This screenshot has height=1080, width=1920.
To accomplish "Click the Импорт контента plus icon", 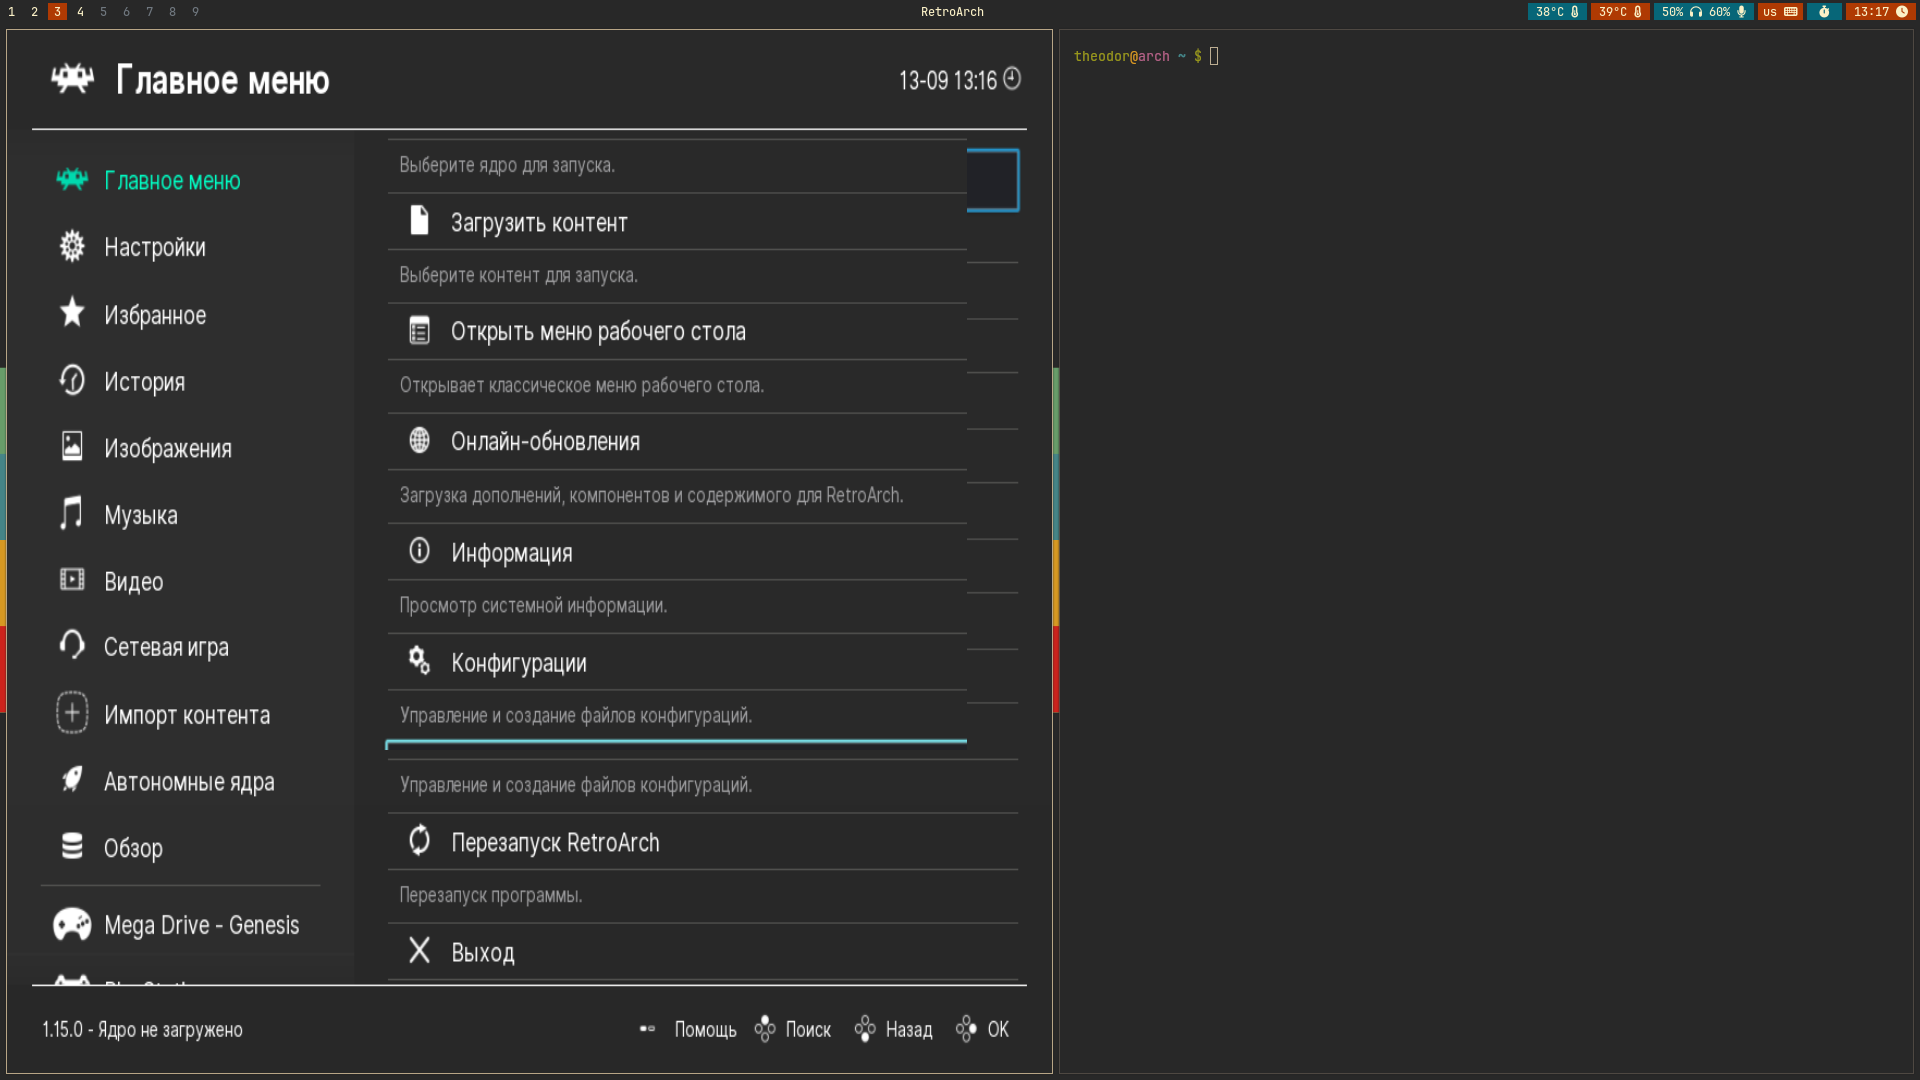I will [72, 714].
